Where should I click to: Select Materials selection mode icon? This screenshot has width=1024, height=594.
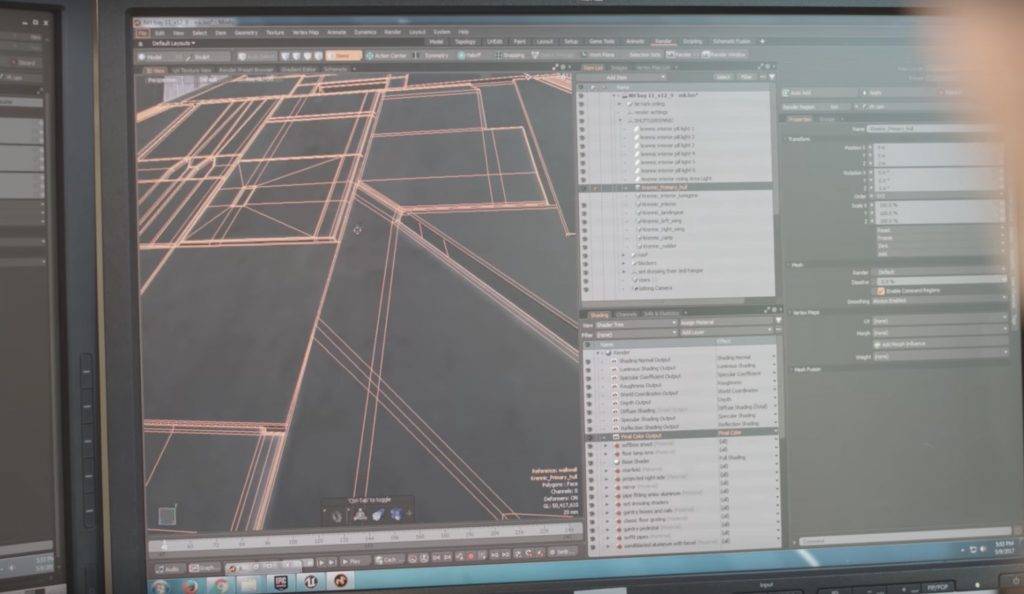click(319, 56)
